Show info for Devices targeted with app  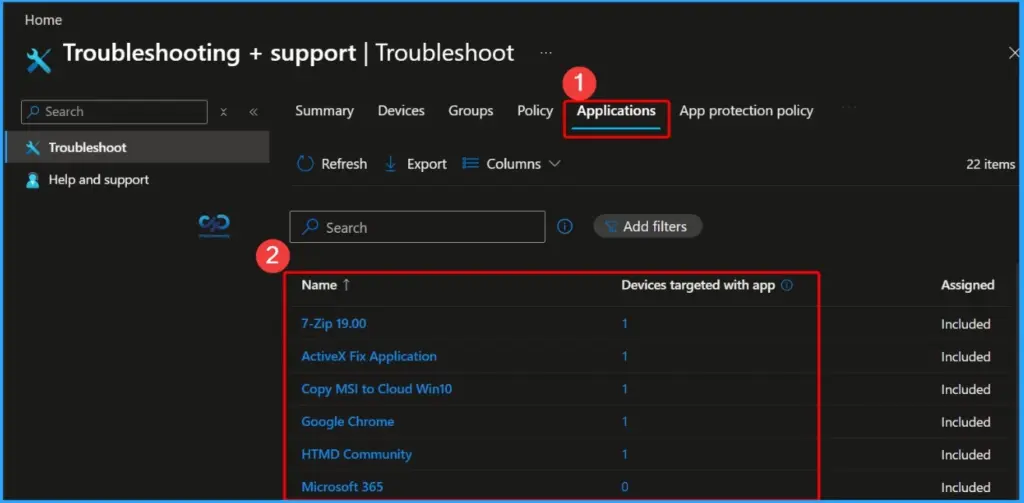pos(787,285)
